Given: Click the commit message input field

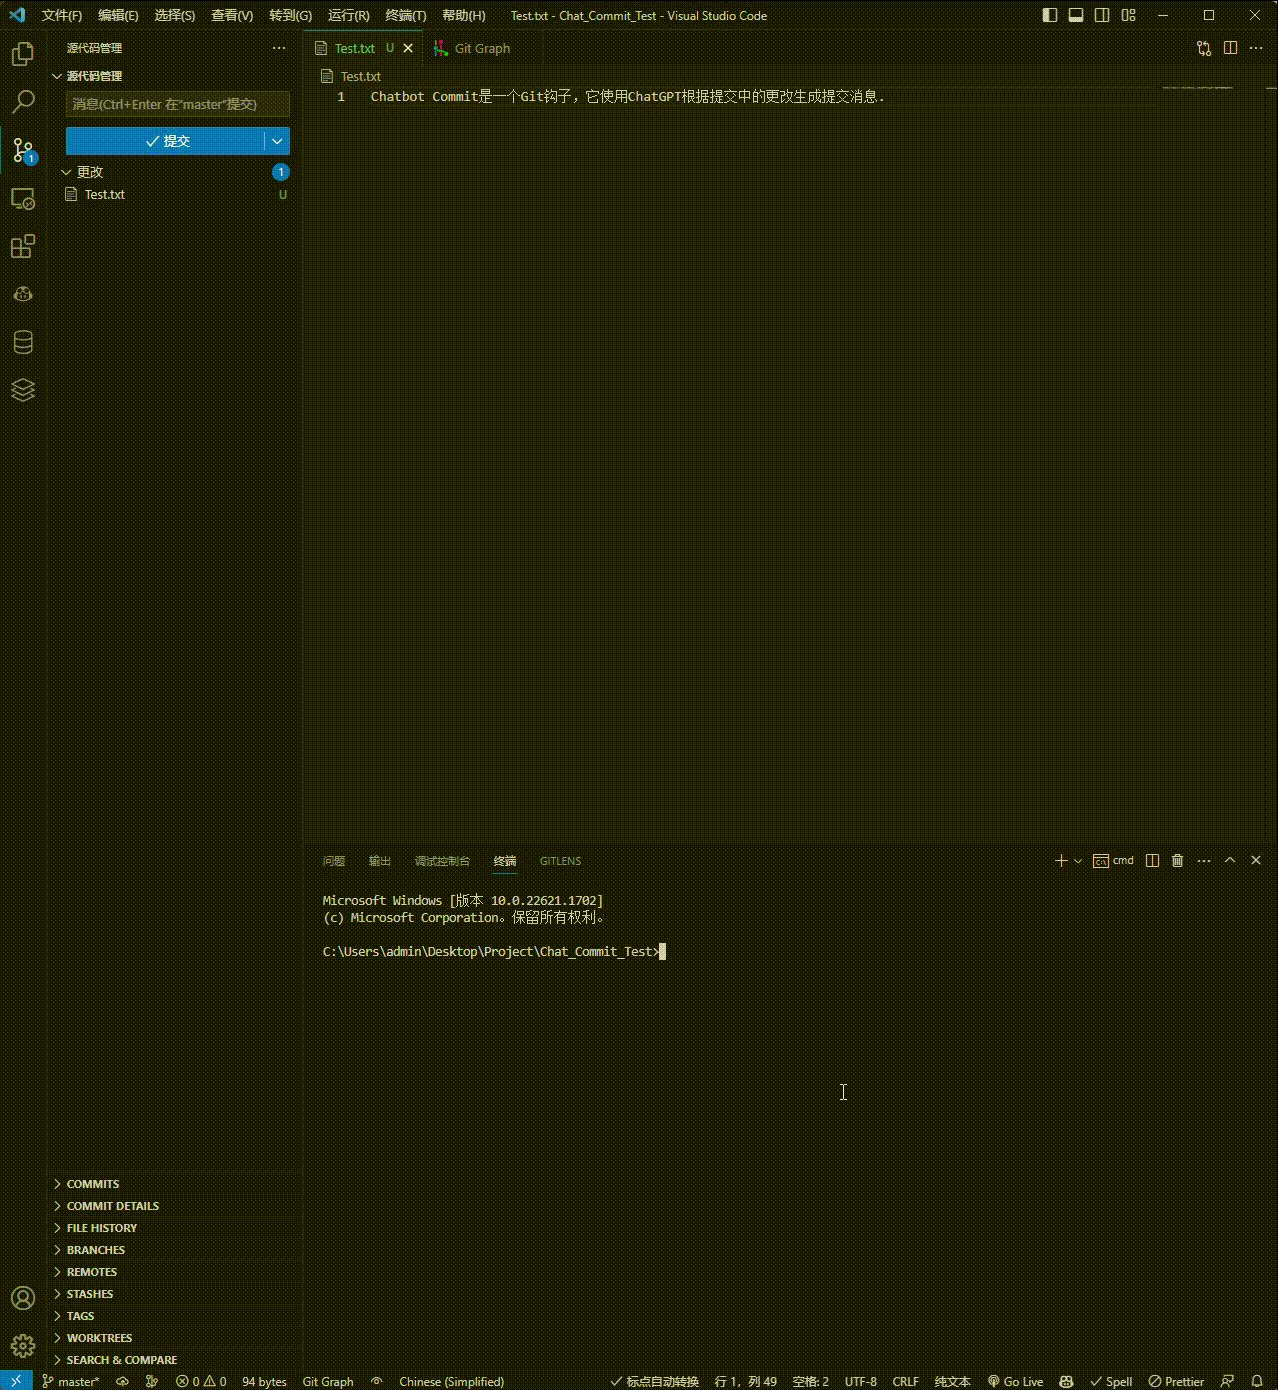Looking at the screenshot, I should 177,104.
